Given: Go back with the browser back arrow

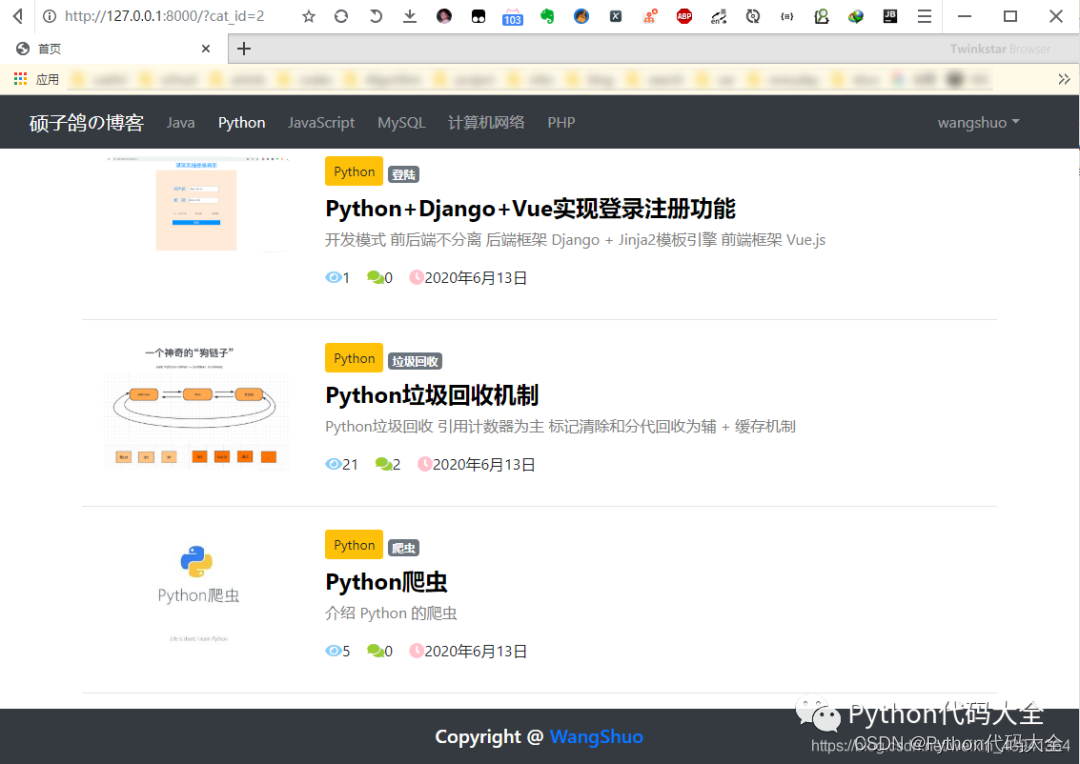Looking at the screenshot, I should (19, 16).
